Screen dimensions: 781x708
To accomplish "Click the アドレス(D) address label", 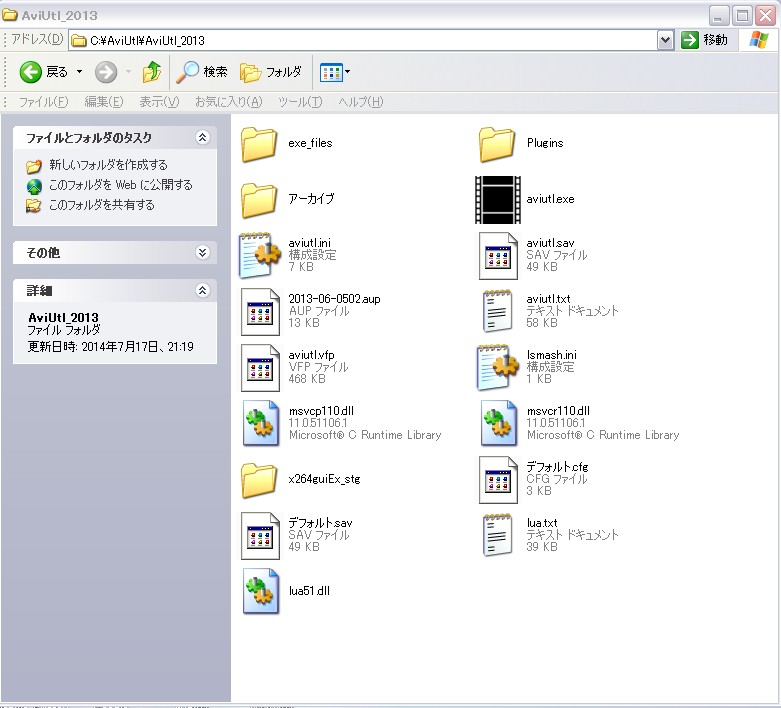I will [37, 39].
